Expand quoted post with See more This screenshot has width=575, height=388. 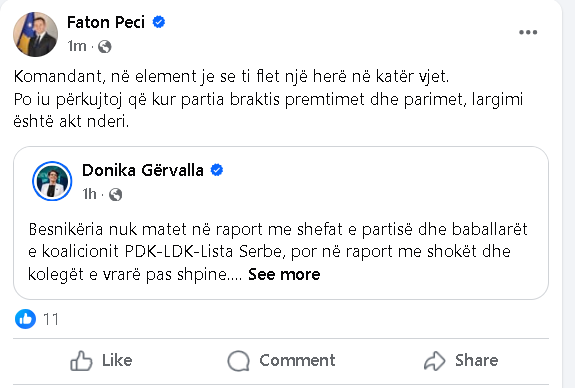[x=284, y=274]
